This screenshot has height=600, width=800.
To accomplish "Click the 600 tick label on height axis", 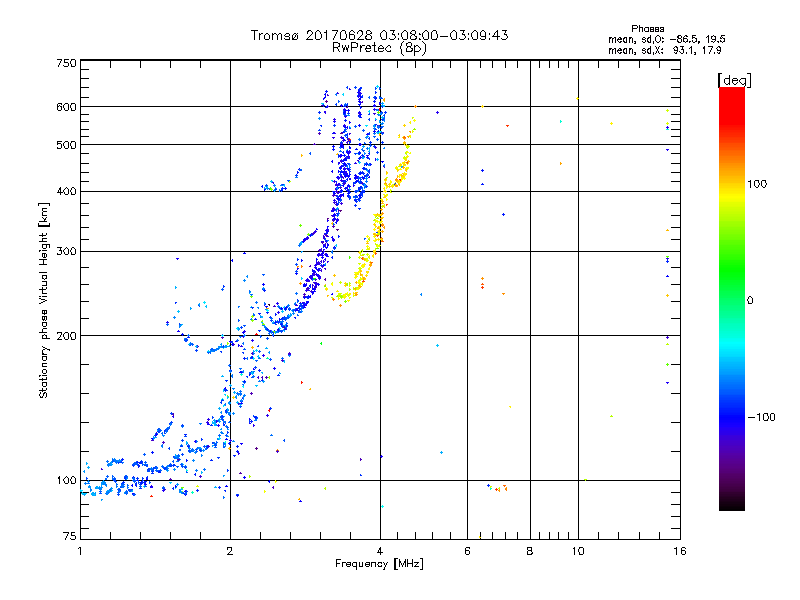I will pos(66,107).
